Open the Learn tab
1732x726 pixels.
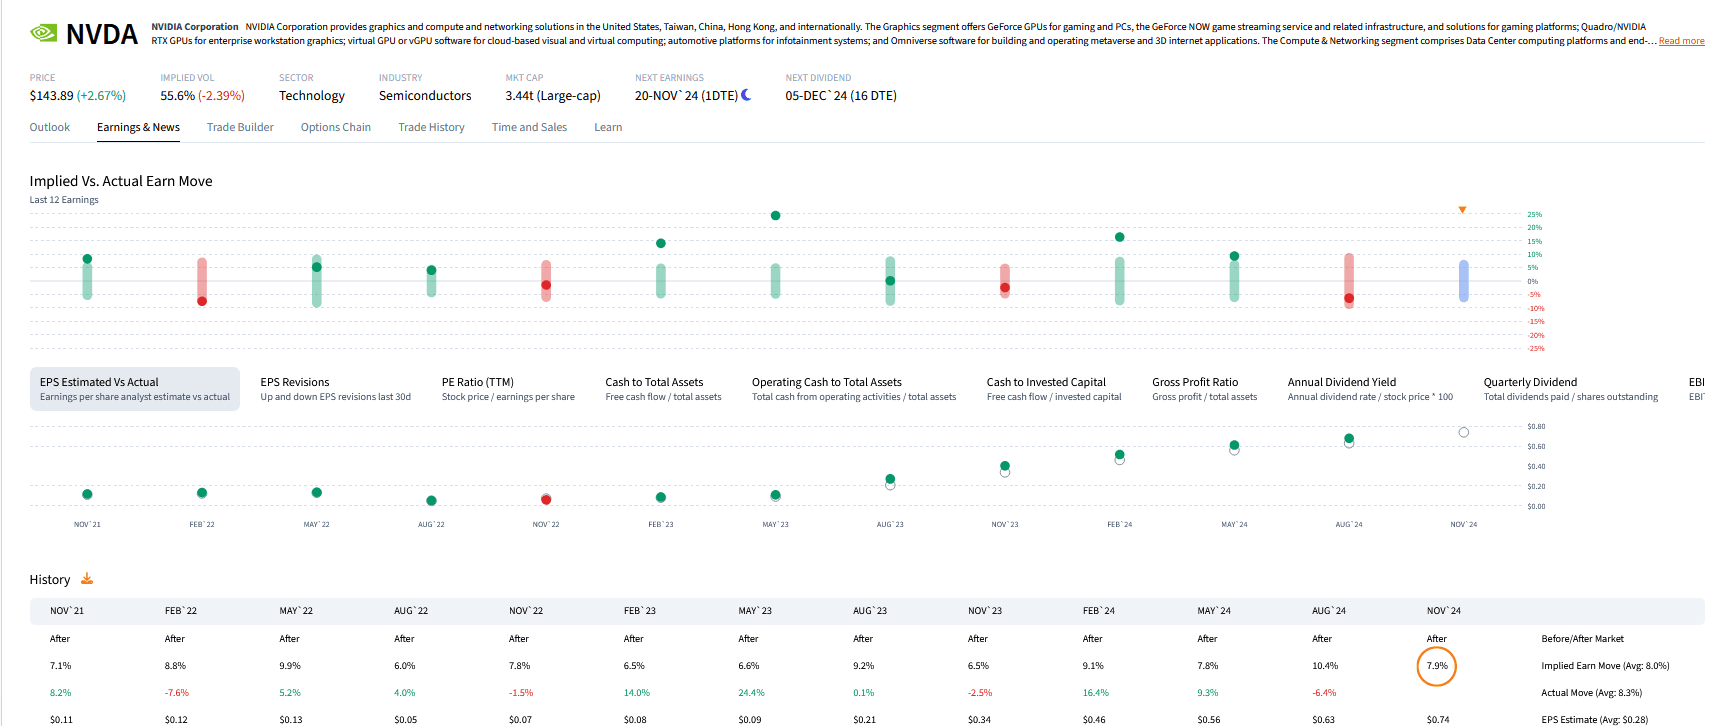[608, 127]
